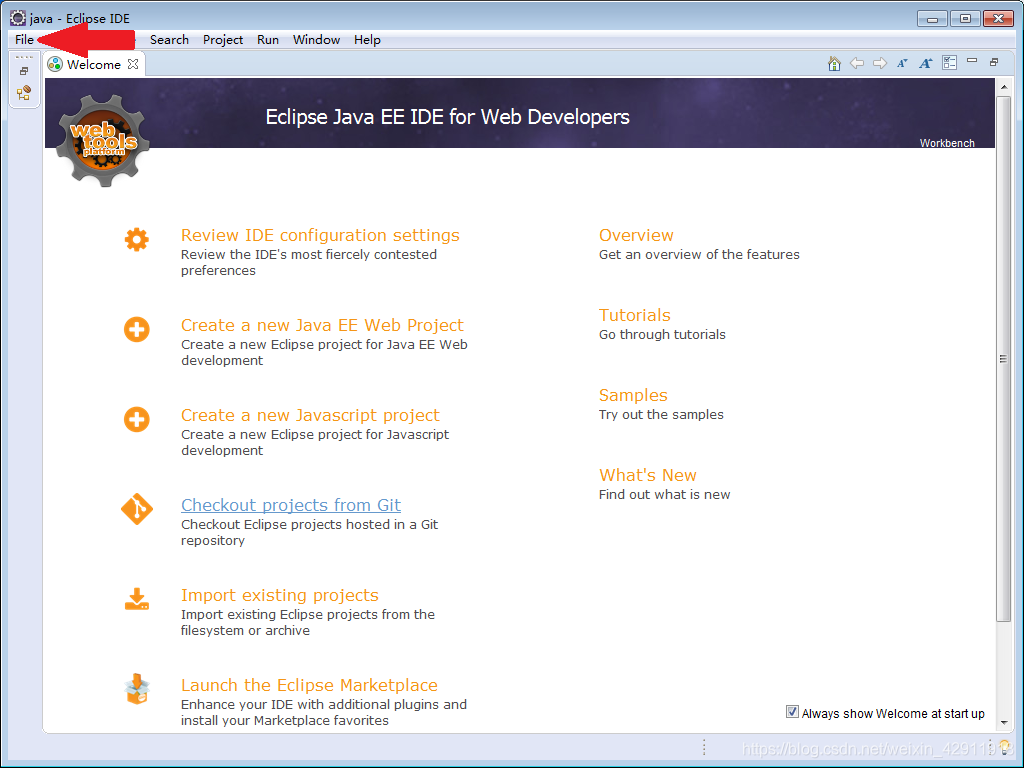1024x768 pixels.
Task: Click the Home icon in Welcome toolbar
Action: (x=834, y=63)
